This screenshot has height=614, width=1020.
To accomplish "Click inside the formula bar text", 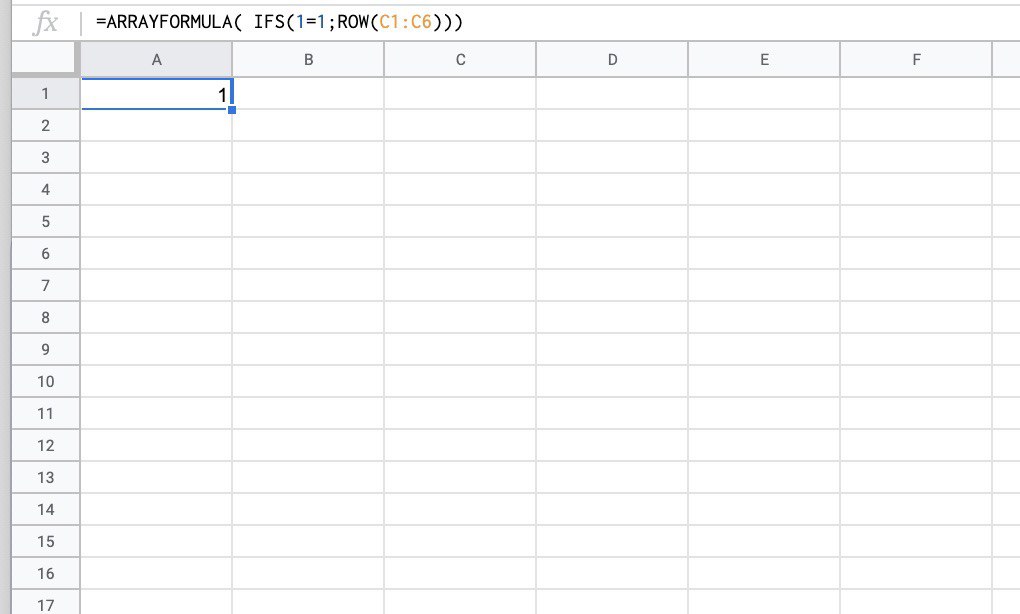I will click(279, 22).
